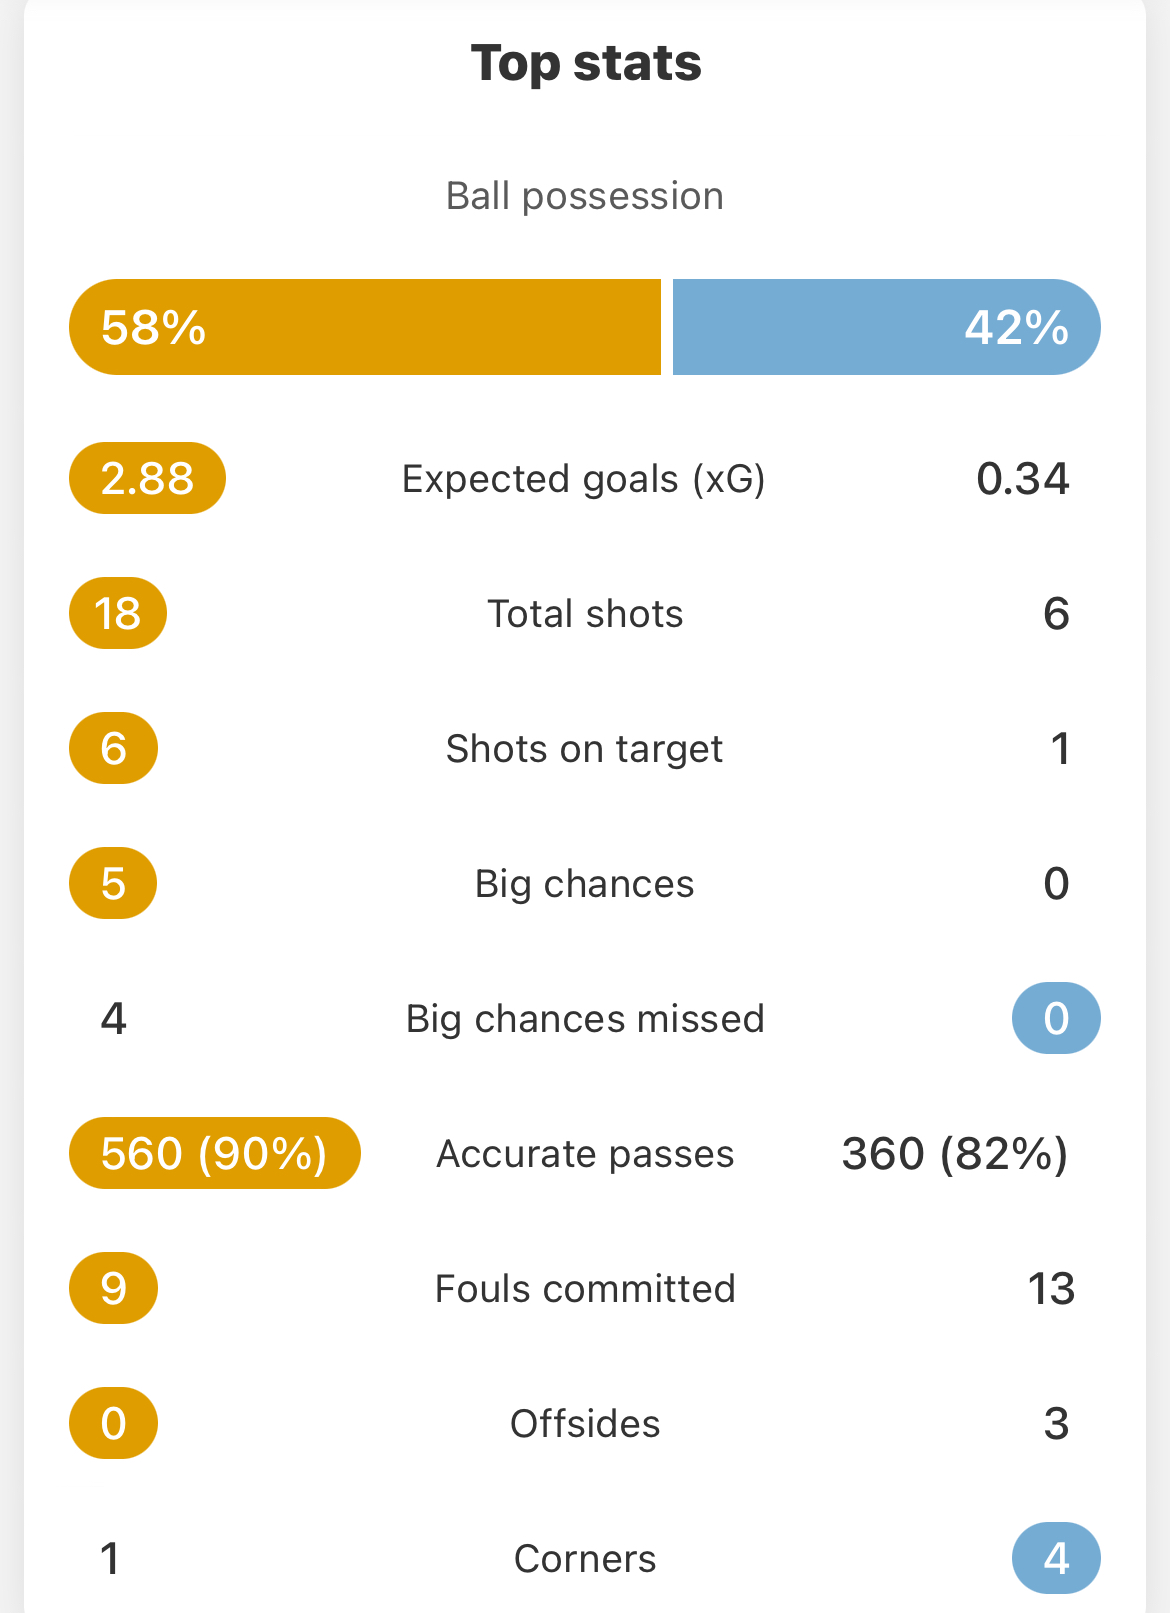The height and width of the screenshot is (1613, 1170).
Task: Tap the orange 5 big chances badge
Action: 113,883
